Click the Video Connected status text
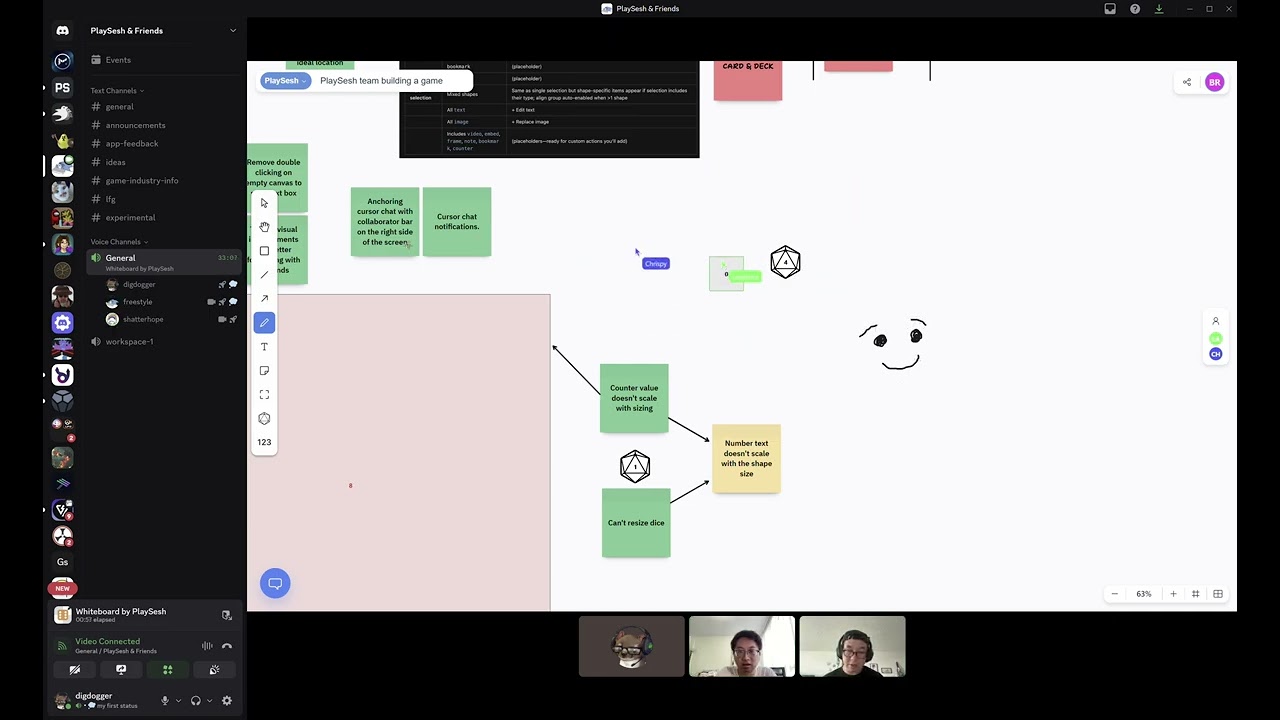The height and width of the screenshot is (720, 1280). 107,642
